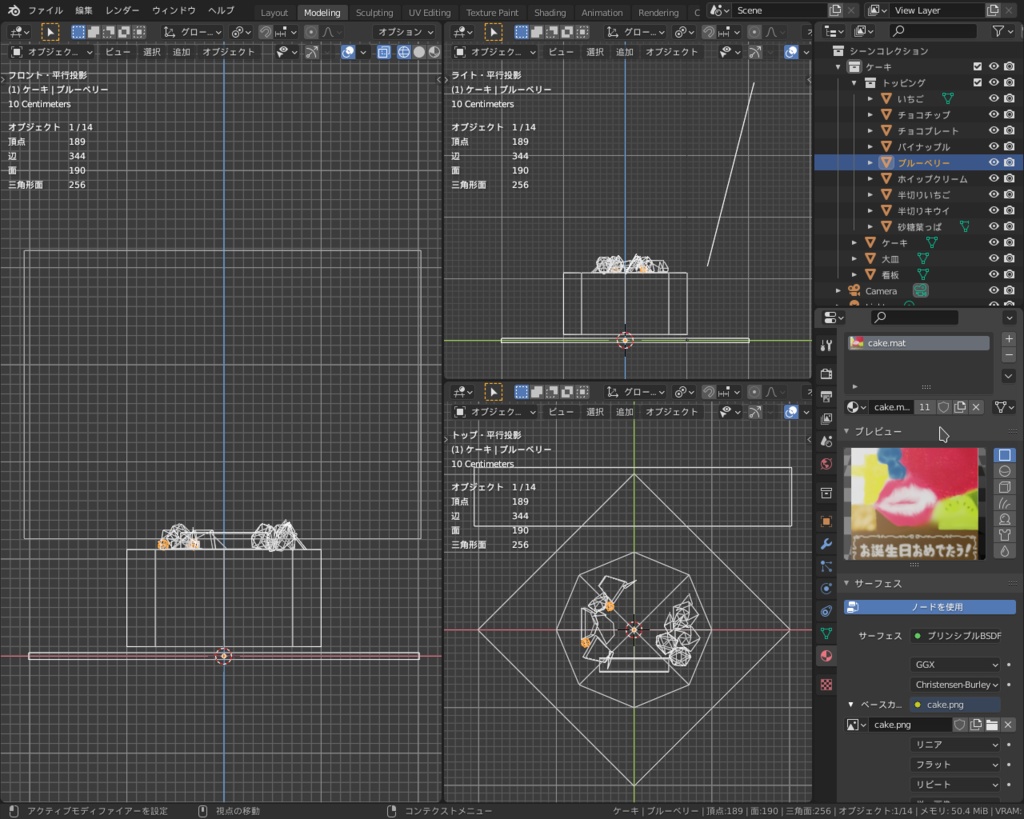Toggle viewport visibility of Camera
Viewport: 1024px width, 819px height.
pos(994,291)
